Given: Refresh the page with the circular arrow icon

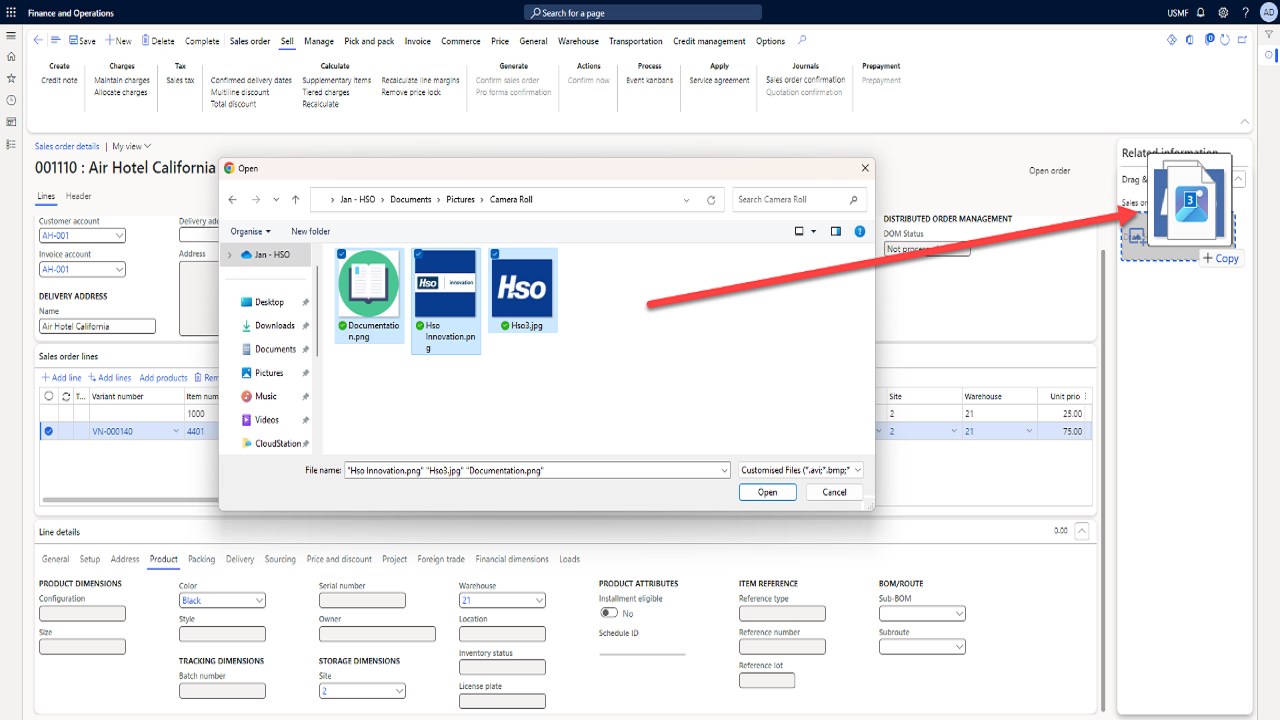Looking at the screenshot, I should 1226,40.
